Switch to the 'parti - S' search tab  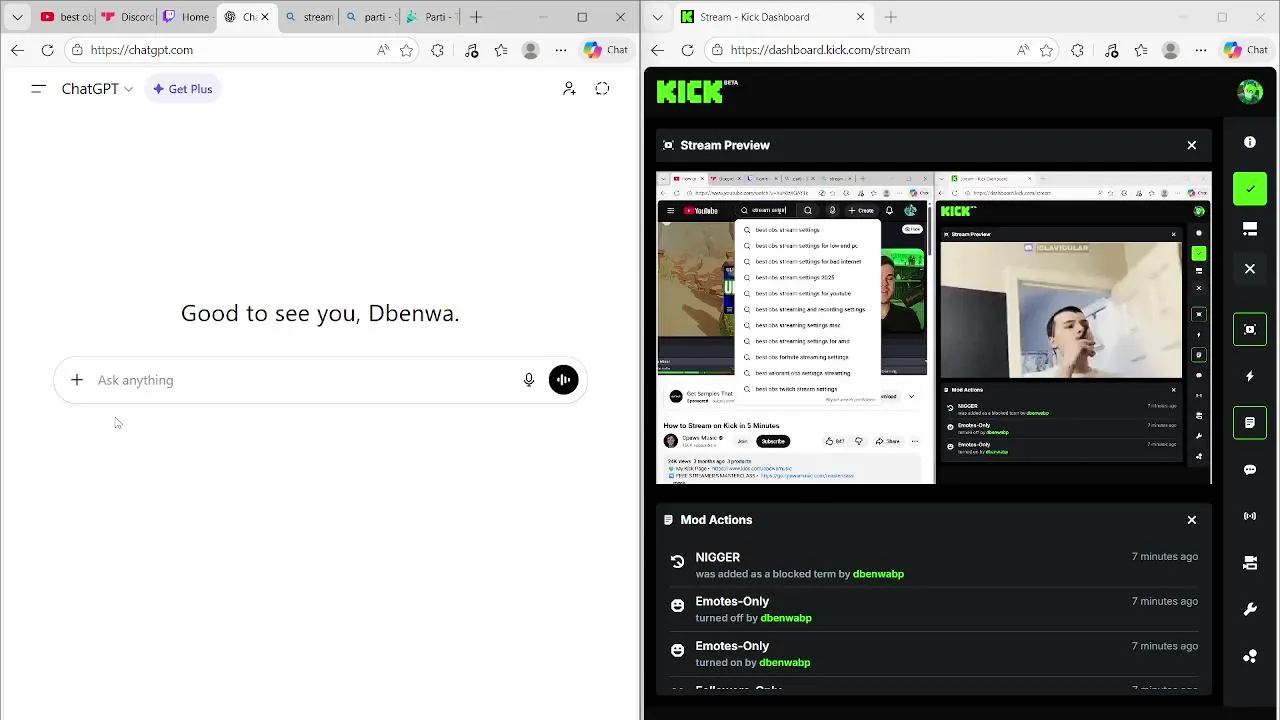369,17
